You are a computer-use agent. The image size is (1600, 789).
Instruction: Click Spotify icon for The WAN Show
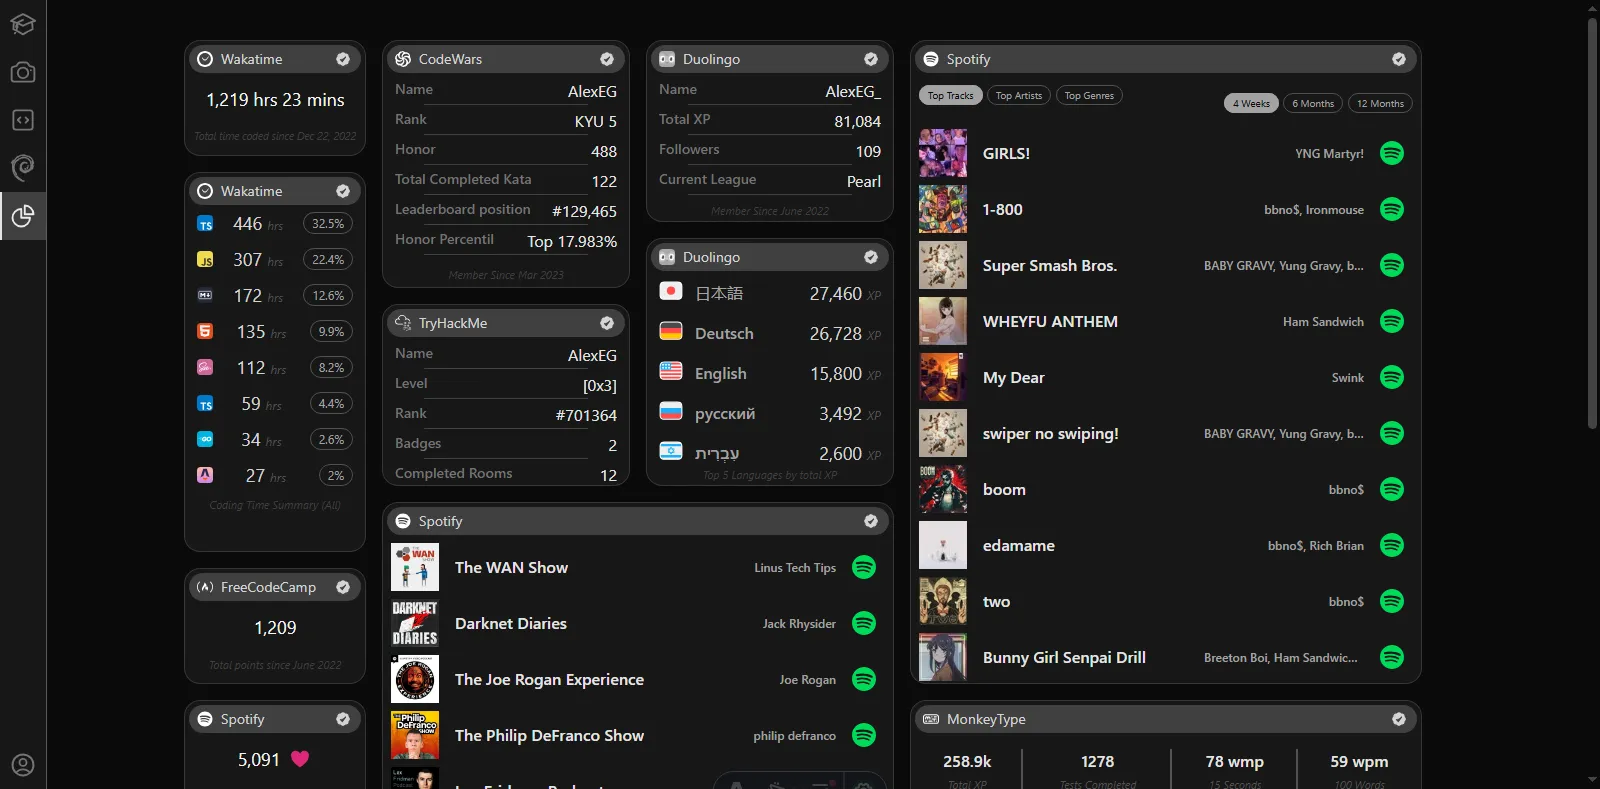[x=864, y=567]
